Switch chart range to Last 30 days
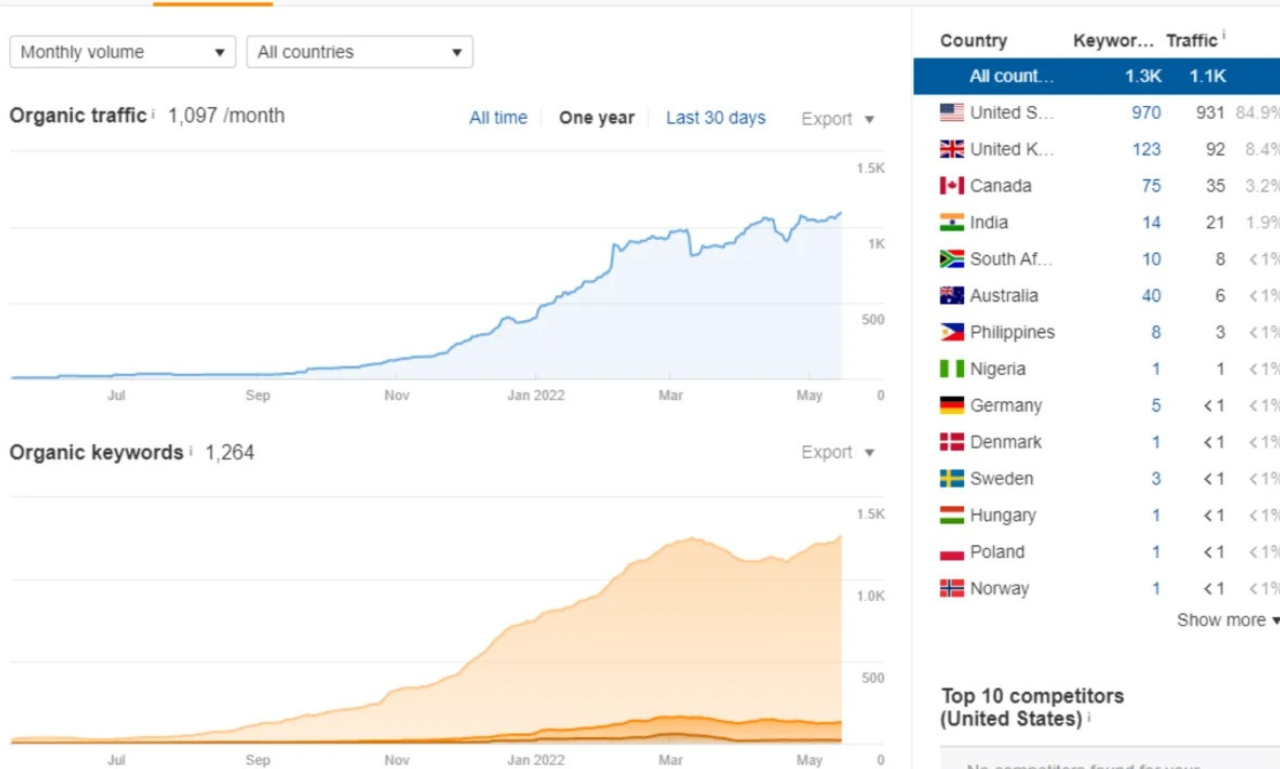The height and width of the screenshot is (769, 1280). tap(715, 118)
